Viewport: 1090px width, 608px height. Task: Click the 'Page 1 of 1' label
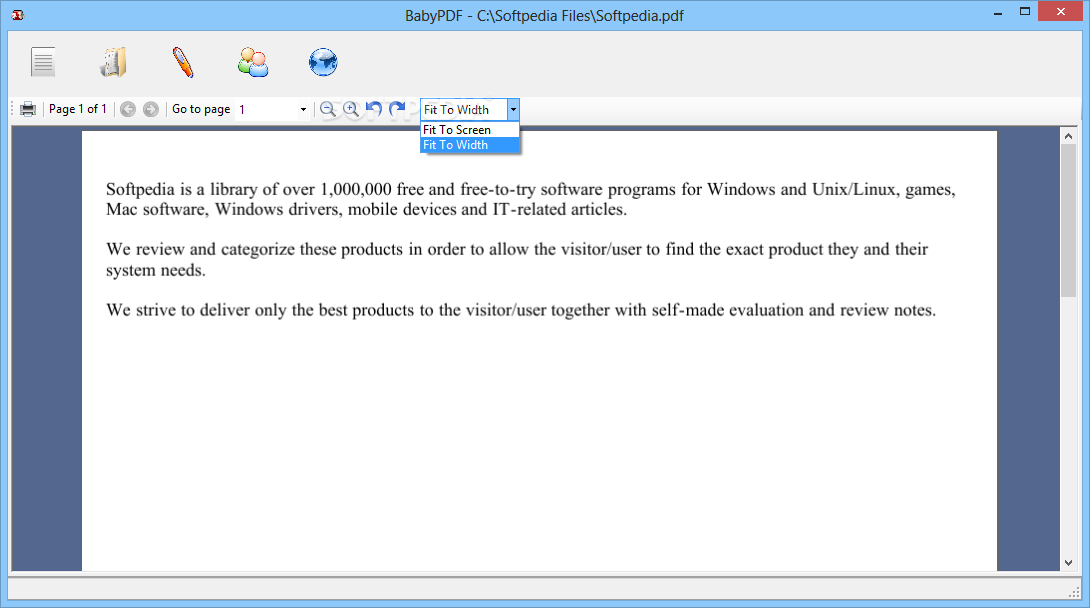tap(78, 109)
